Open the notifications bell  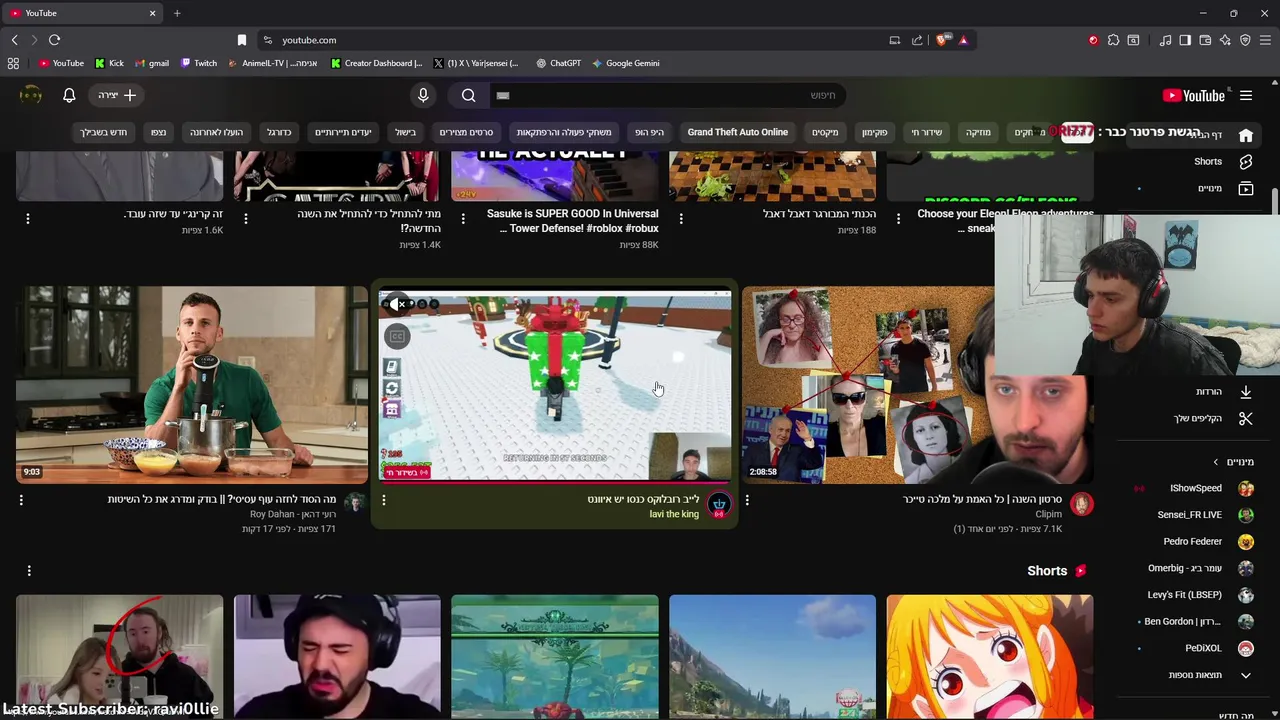(69, 95)
